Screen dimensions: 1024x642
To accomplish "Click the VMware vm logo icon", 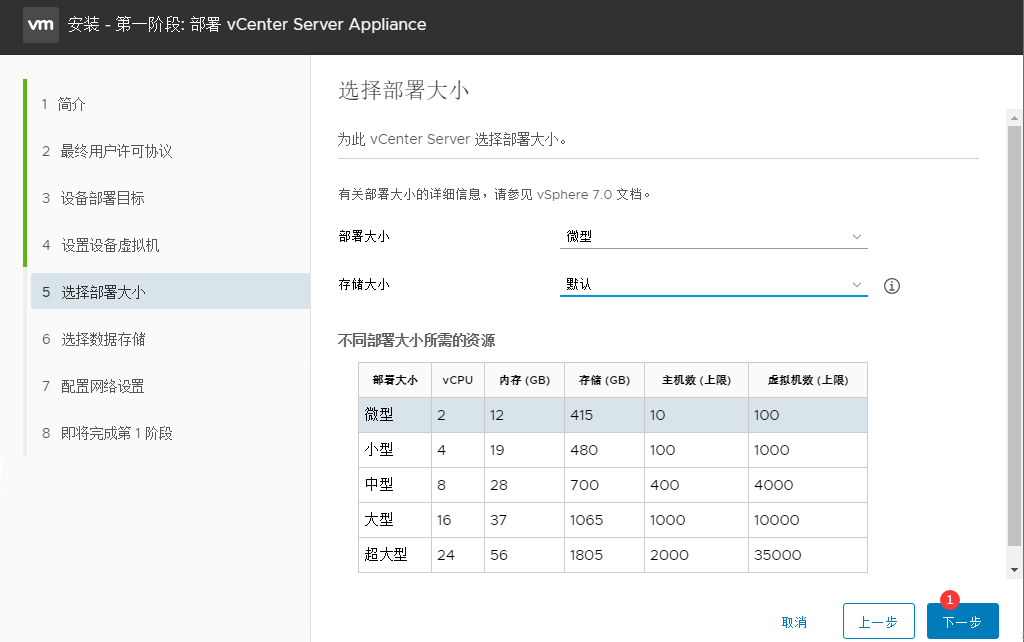I will click(x=41, y=25).
